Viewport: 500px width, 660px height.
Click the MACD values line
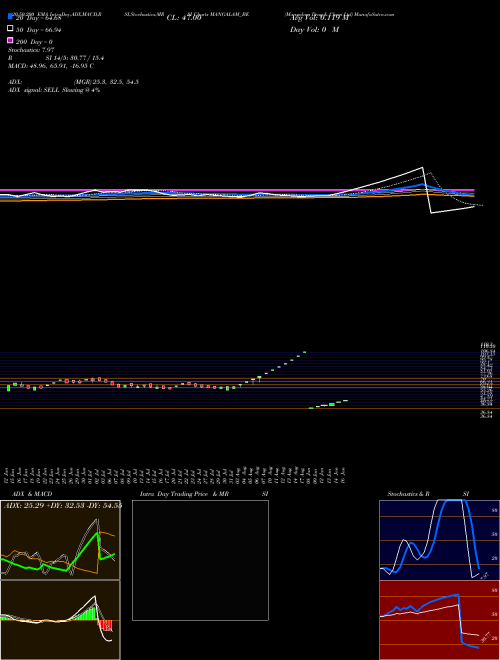[51, 66]
